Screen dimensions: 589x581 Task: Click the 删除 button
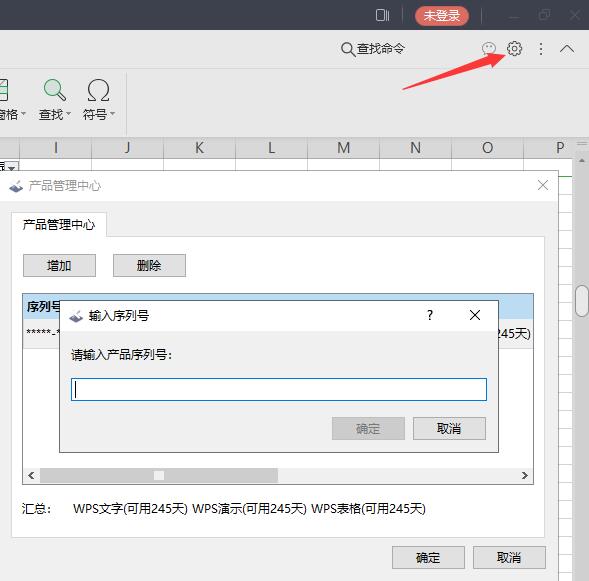pos(149,266)
